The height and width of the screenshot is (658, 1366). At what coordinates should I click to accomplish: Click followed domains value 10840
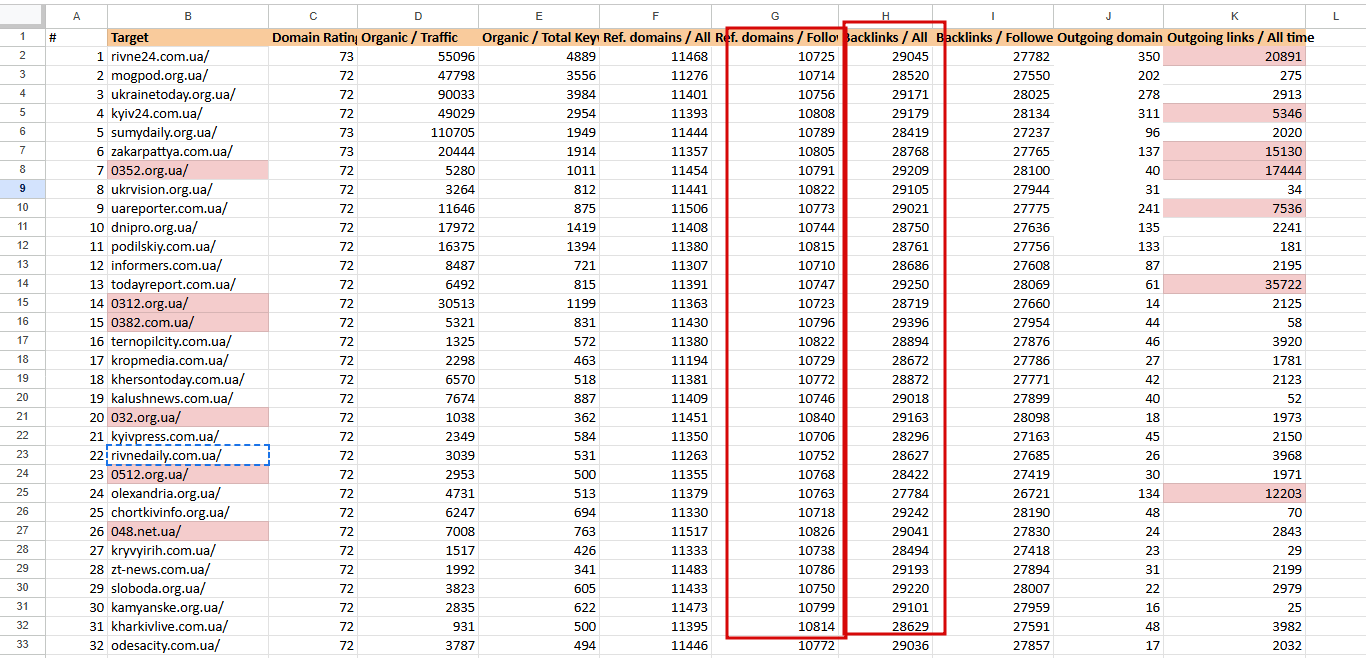click(x=774, y=417)
